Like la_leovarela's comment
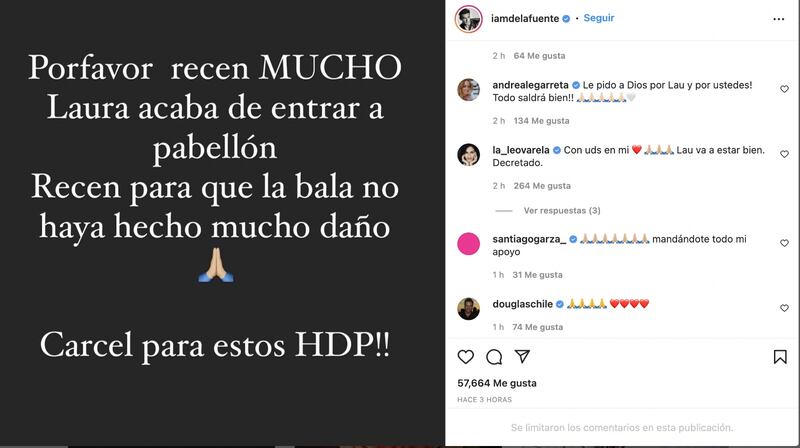The image size is (800, 448). (784, 154)
